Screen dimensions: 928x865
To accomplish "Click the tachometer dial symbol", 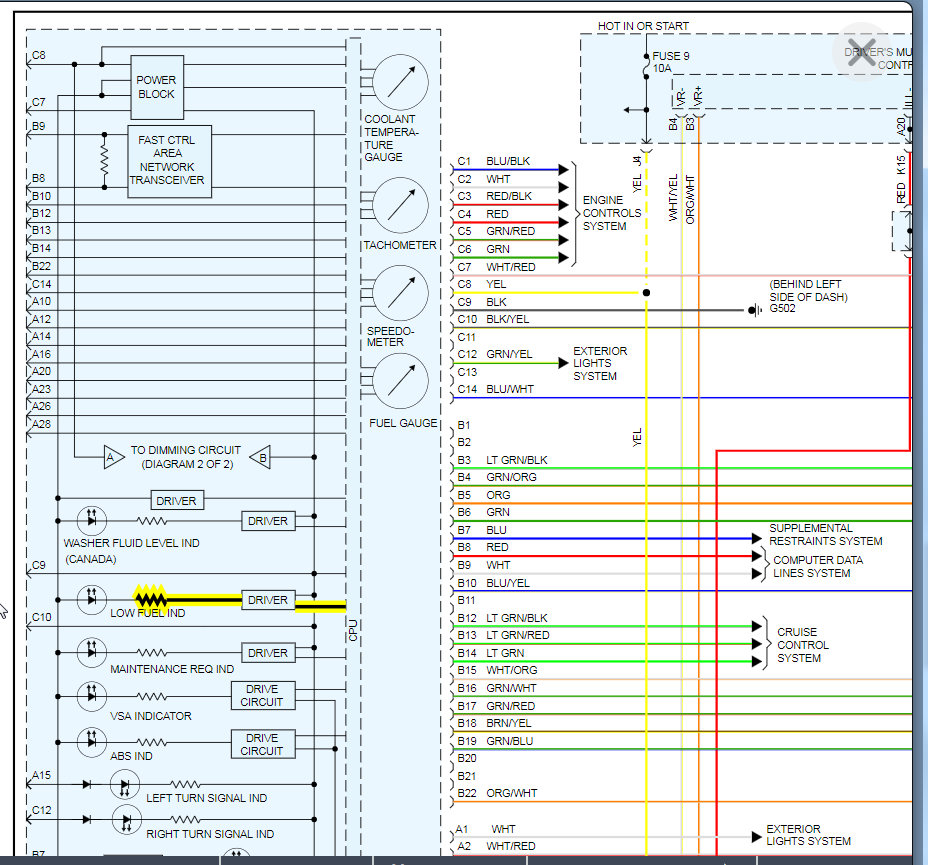I will (x=401, y=205).
